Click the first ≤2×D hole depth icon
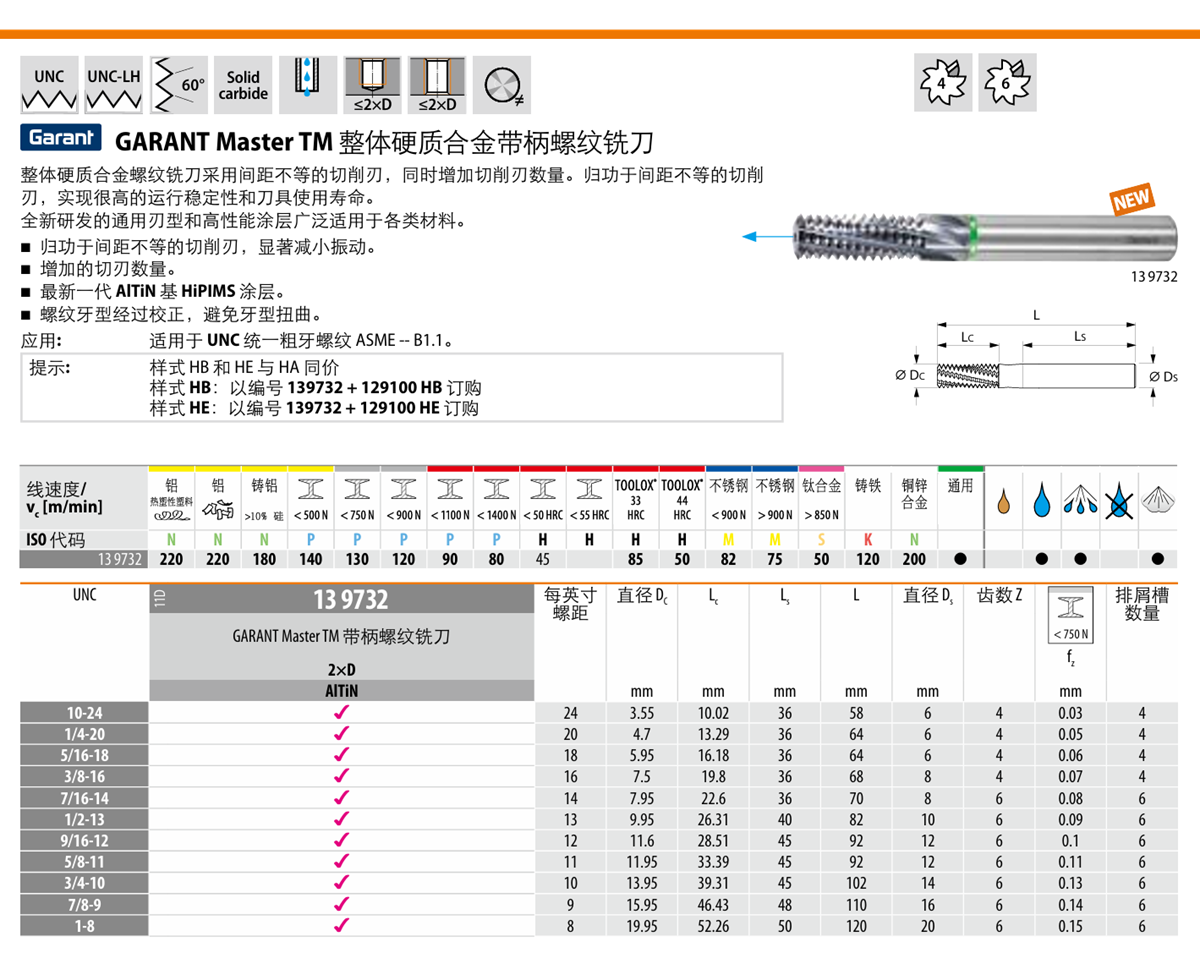Viewport: 1200px width, 953px height. pyautogui.click(x=373, y=86)
